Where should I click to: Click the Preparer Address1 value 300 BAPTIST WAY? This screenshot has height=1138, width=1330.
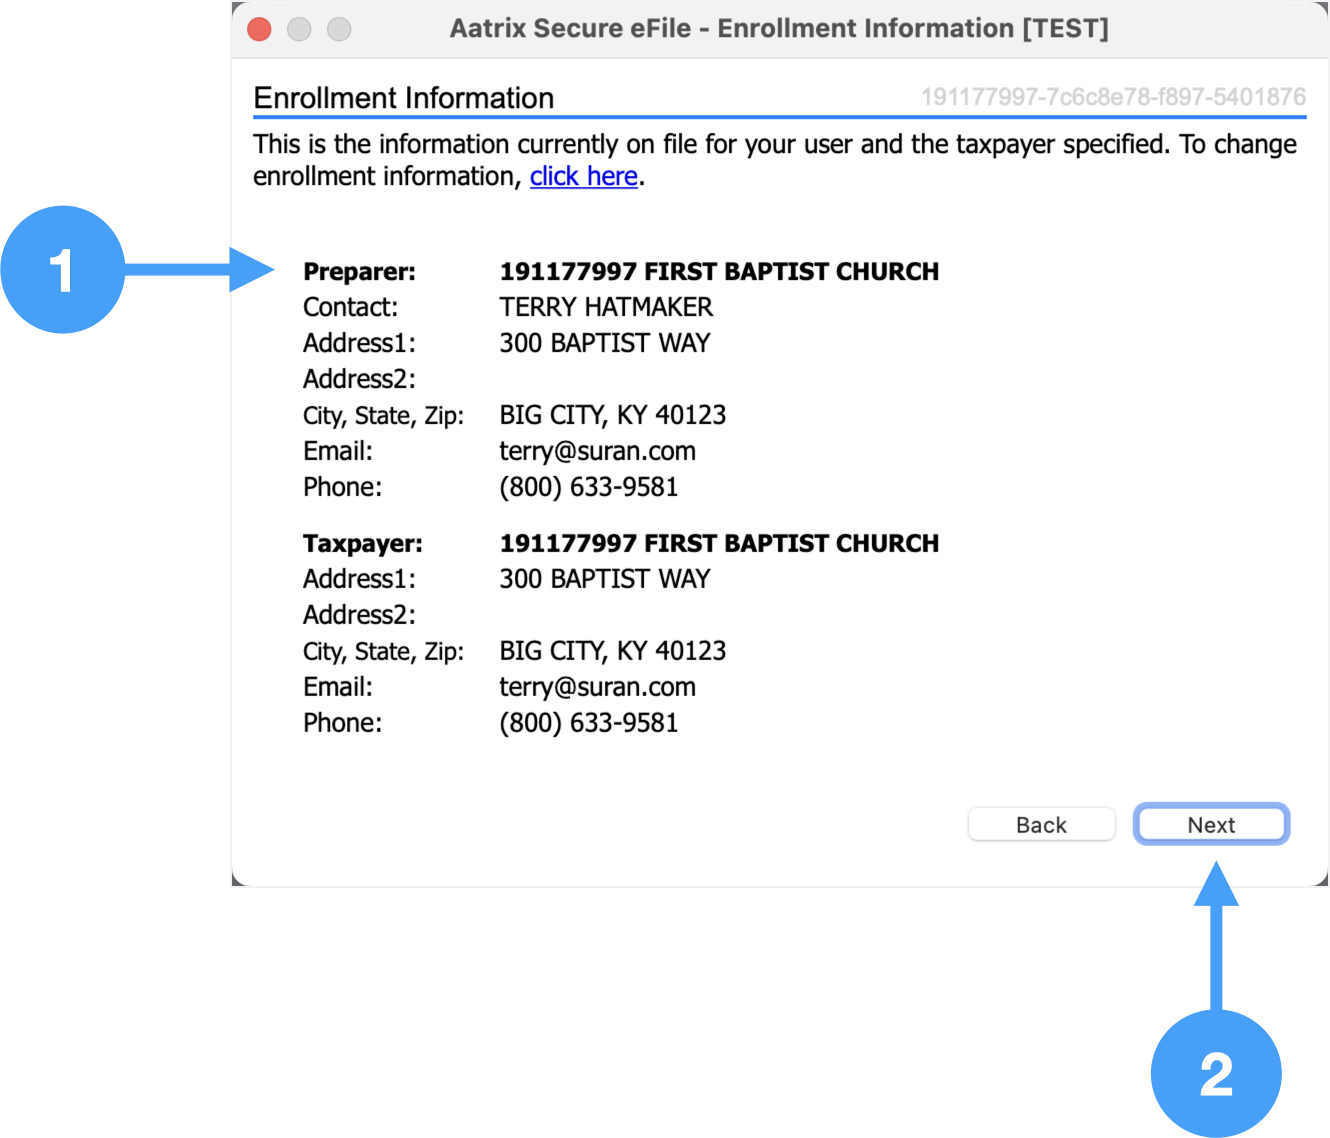tap(604, 343)
